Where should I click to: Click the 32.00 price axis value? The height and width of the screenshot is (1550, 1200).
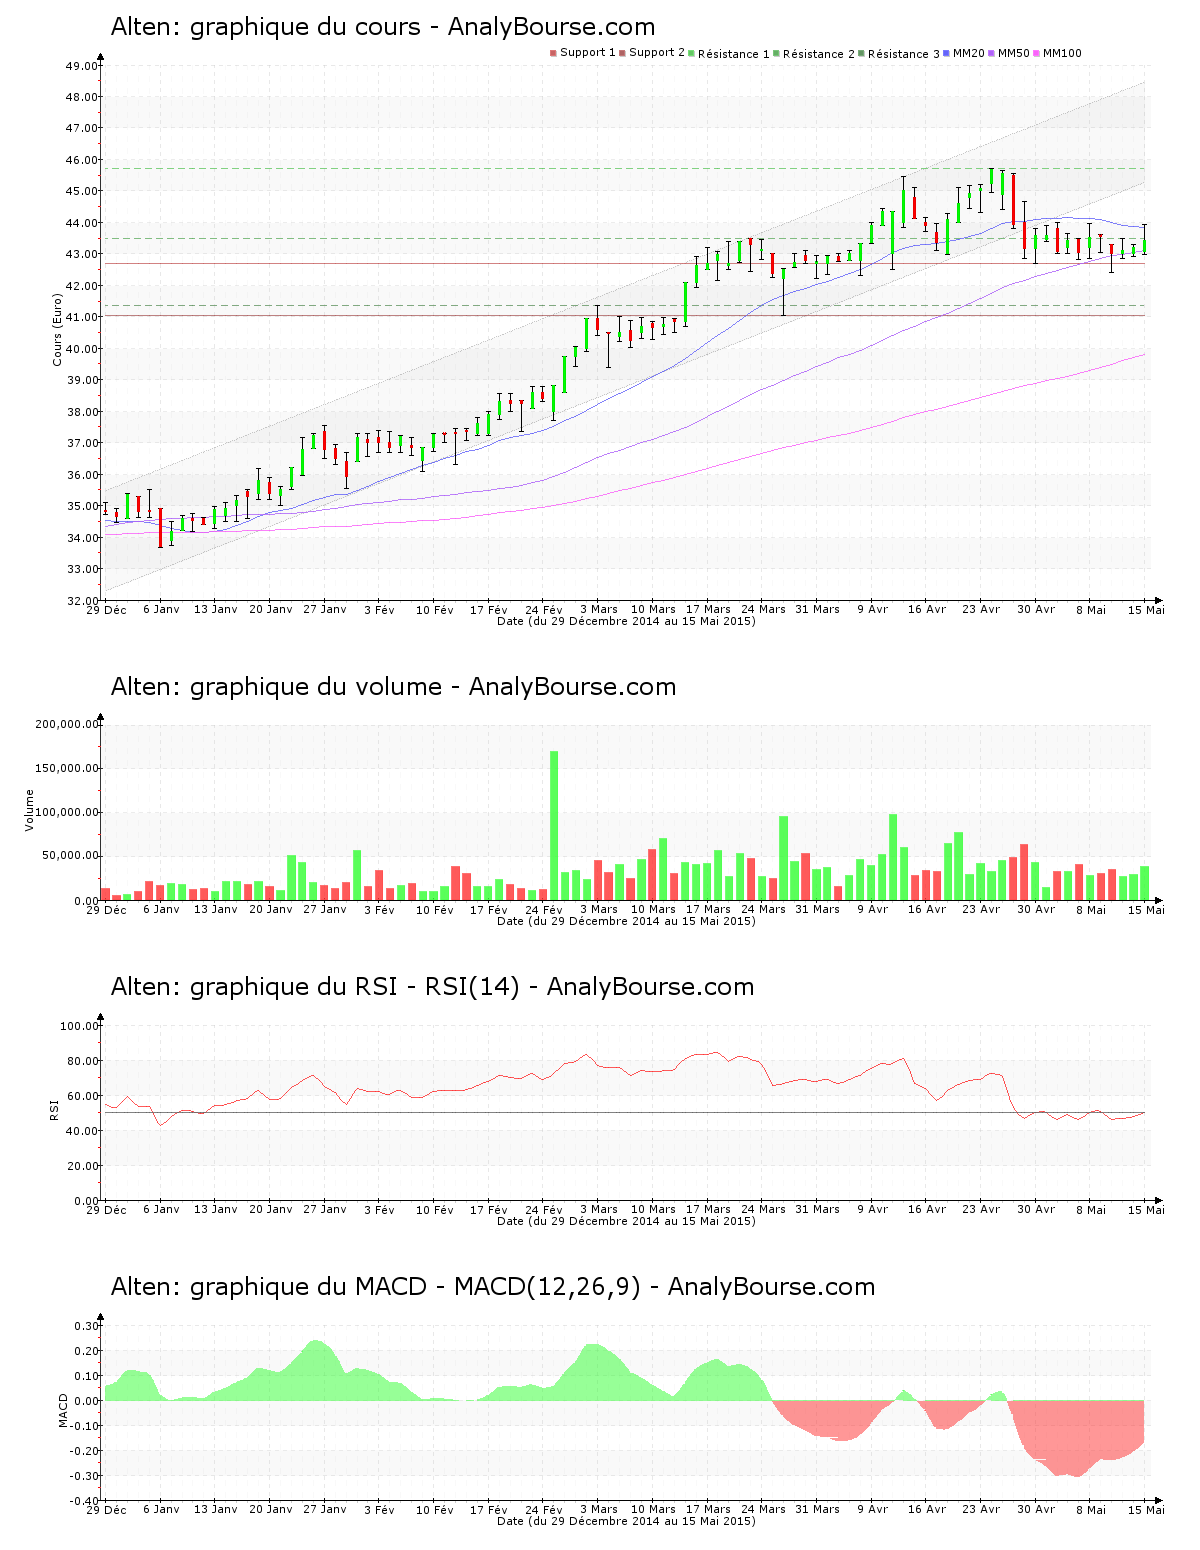coord(81,601)
